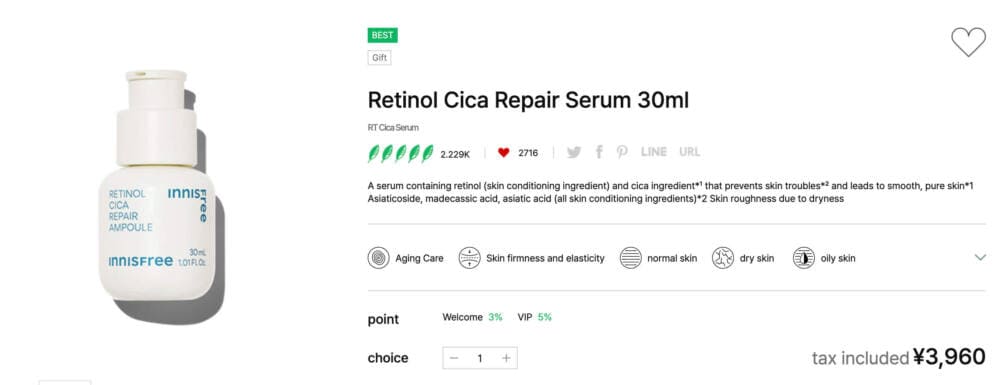Click the BEST green badge
The height and width of the screenshot is (385, 1000).
tap(383, 36)
